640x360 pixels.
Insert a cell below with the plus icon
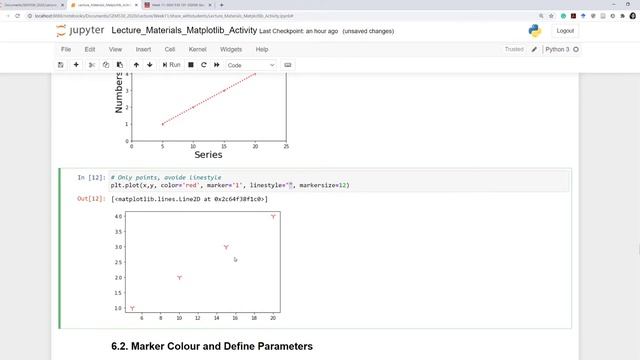(x=76, y=65)
